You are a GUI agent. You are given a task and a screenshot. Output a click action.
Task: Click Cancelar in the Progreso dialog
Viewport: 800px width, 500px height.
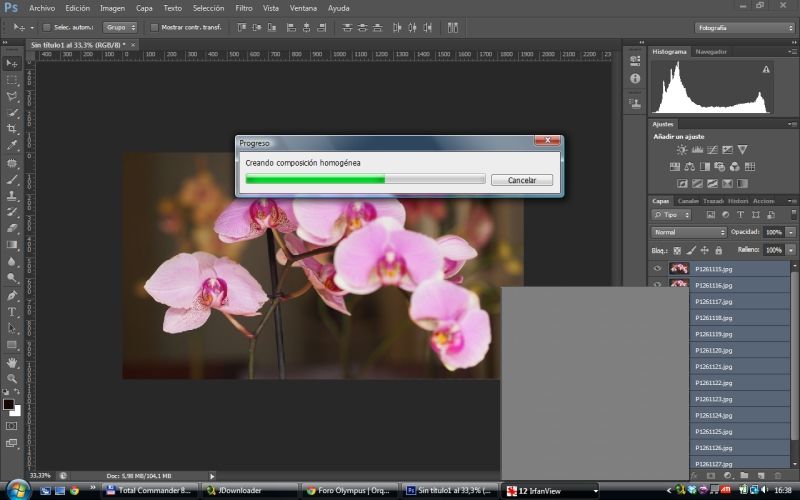521,180
